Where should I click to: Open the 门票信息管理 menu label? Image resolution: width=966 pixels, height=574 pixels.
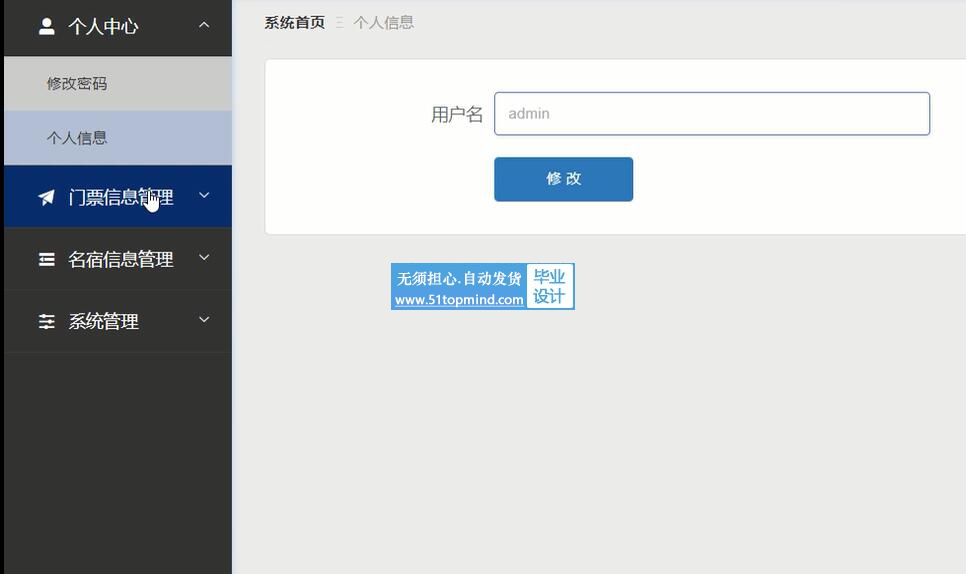coord(121,197)
